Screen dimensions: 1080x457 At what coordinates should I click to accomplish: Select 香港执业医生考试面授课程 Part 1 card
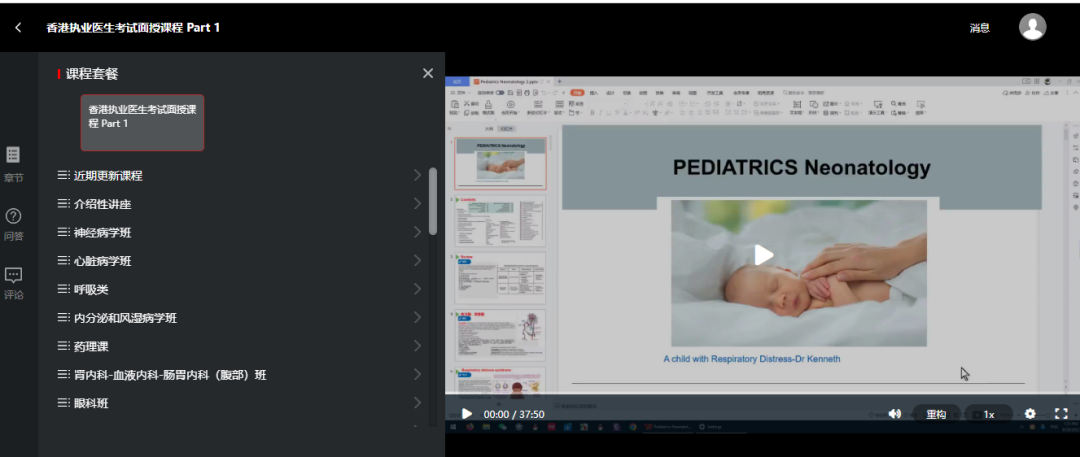[142, 122]
